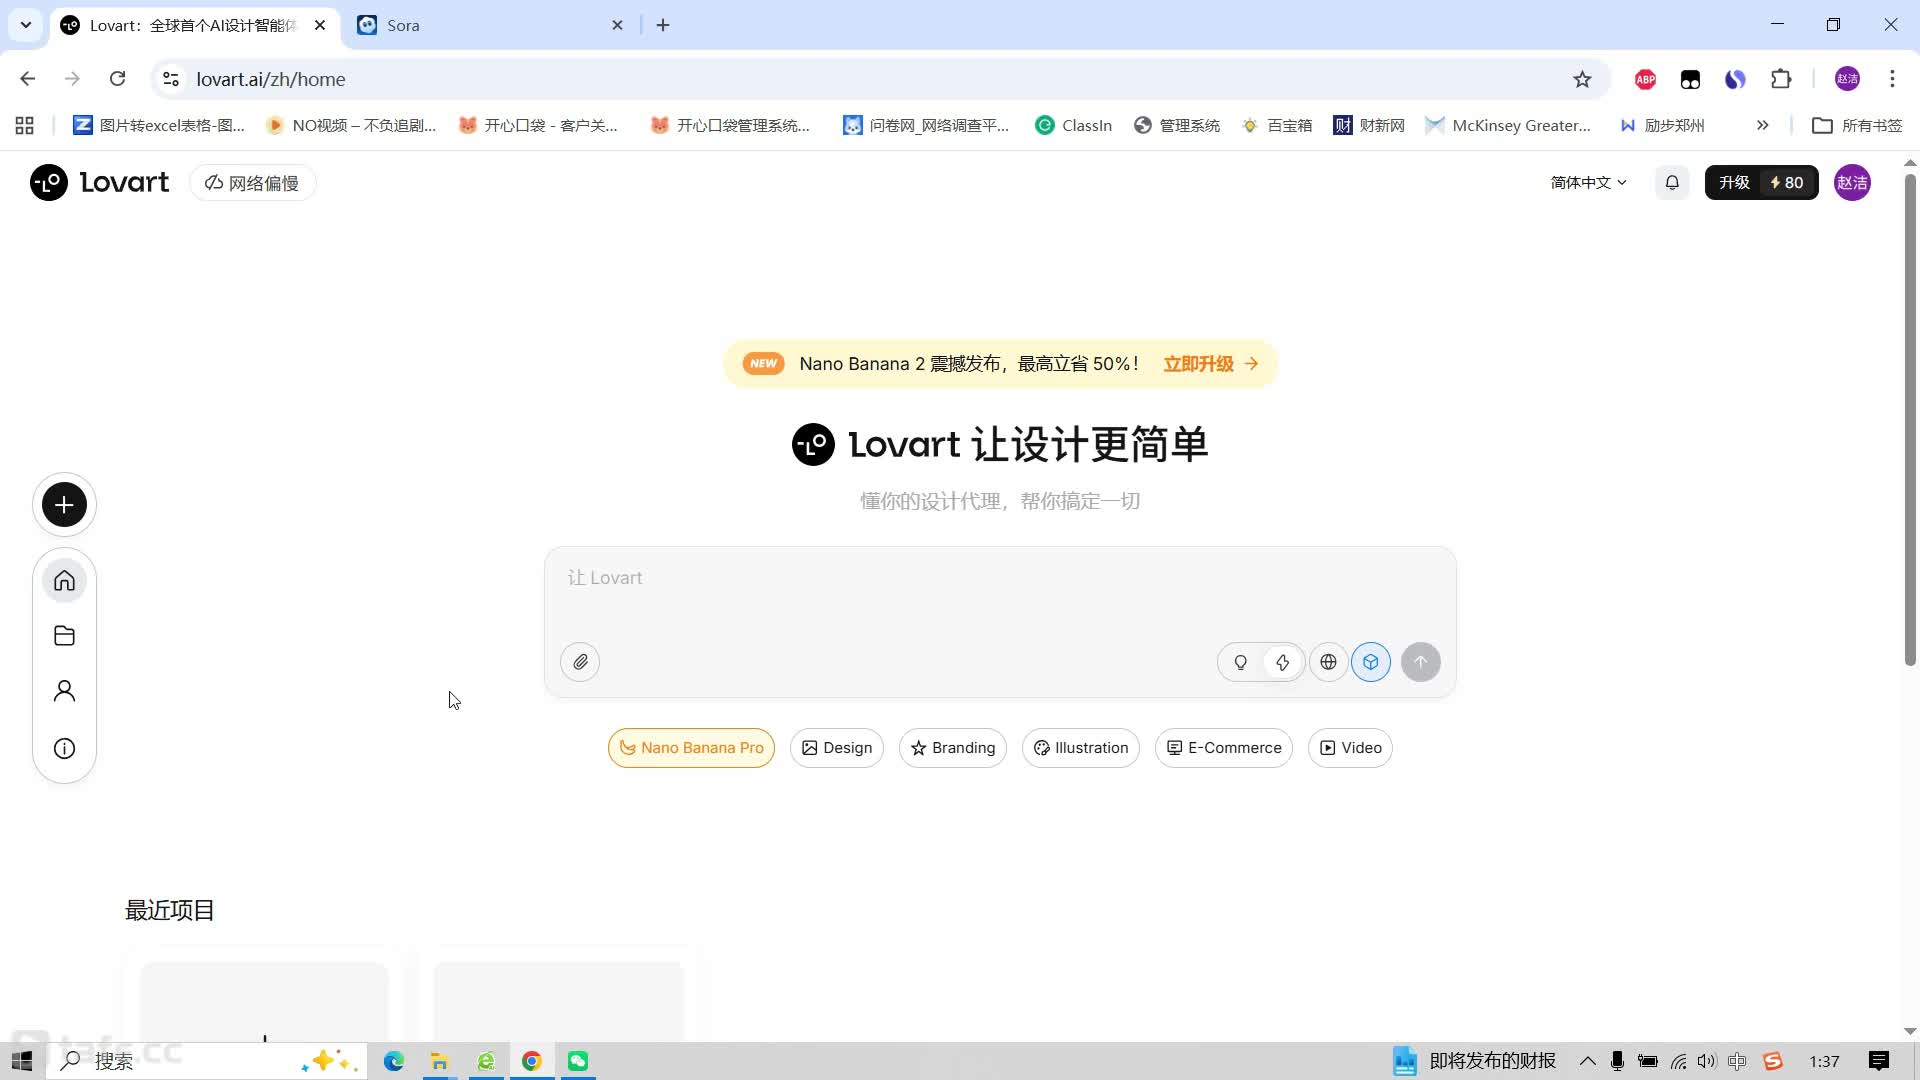
Task: Expand the bookmarks overflow chevron
Action: (1762, 125)
